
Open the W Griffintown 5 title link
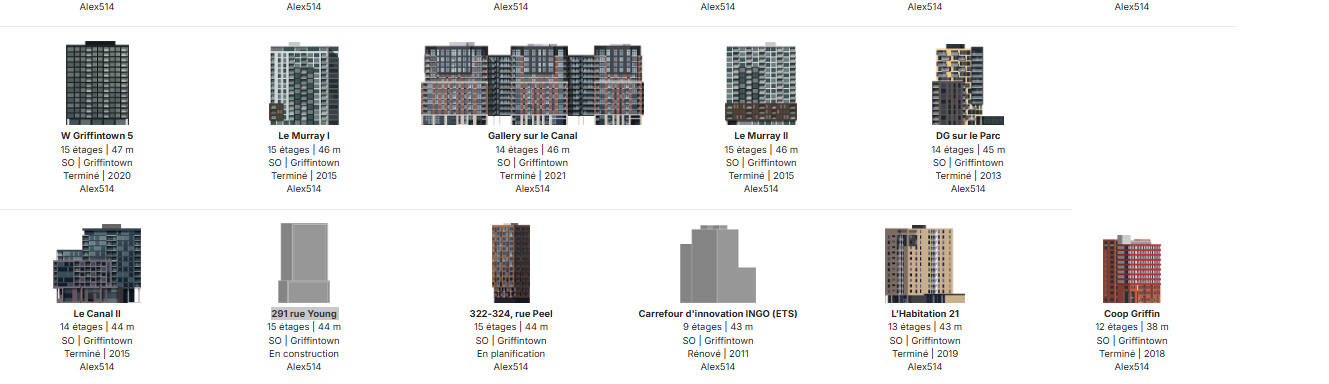[97, 136]
